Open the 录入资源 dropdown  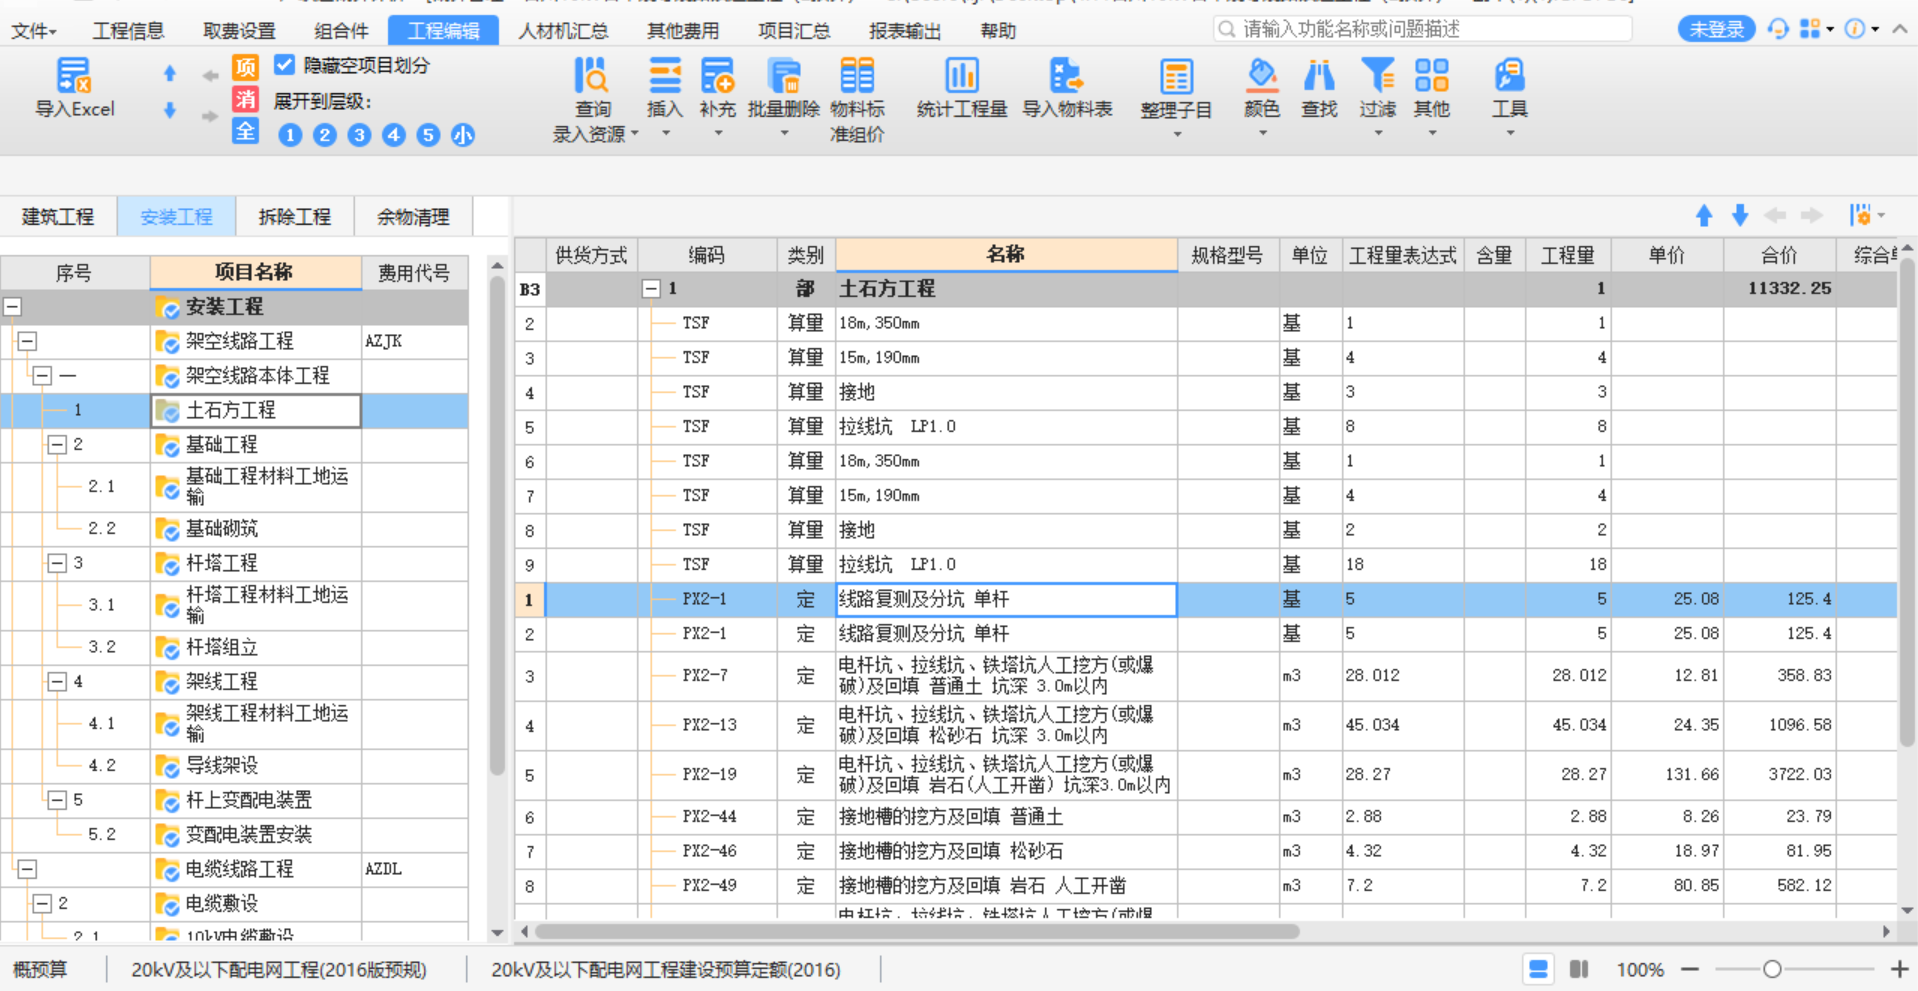coord(596,134)
